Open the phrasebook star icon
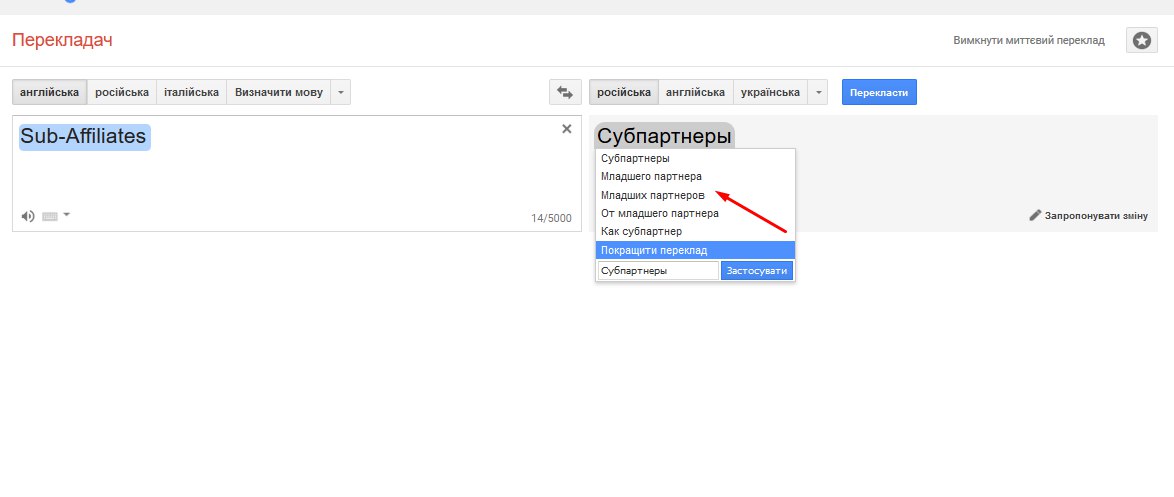 click(1142, 40)
